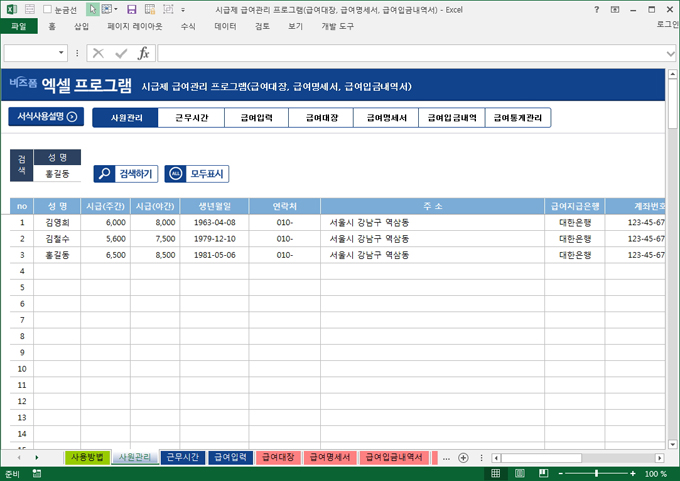Click the Save icon in quick access toolbar
680x481 pixels.
pos(132,9)
